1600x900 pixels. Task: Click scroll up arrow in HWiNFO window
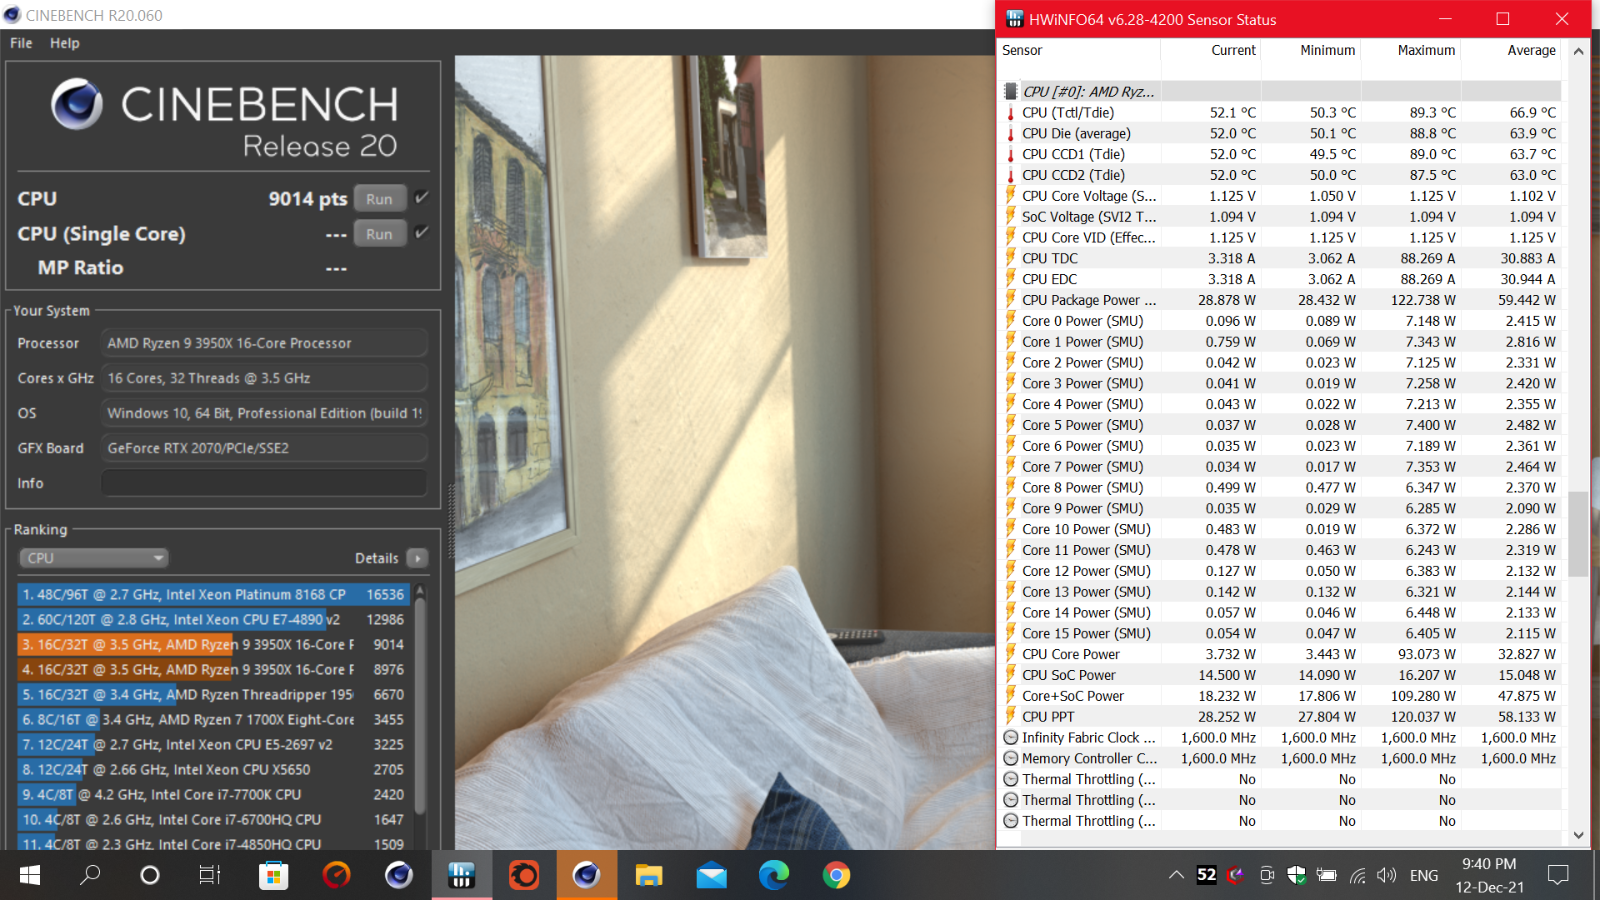pyautogui.click(x=1578, y=51)
